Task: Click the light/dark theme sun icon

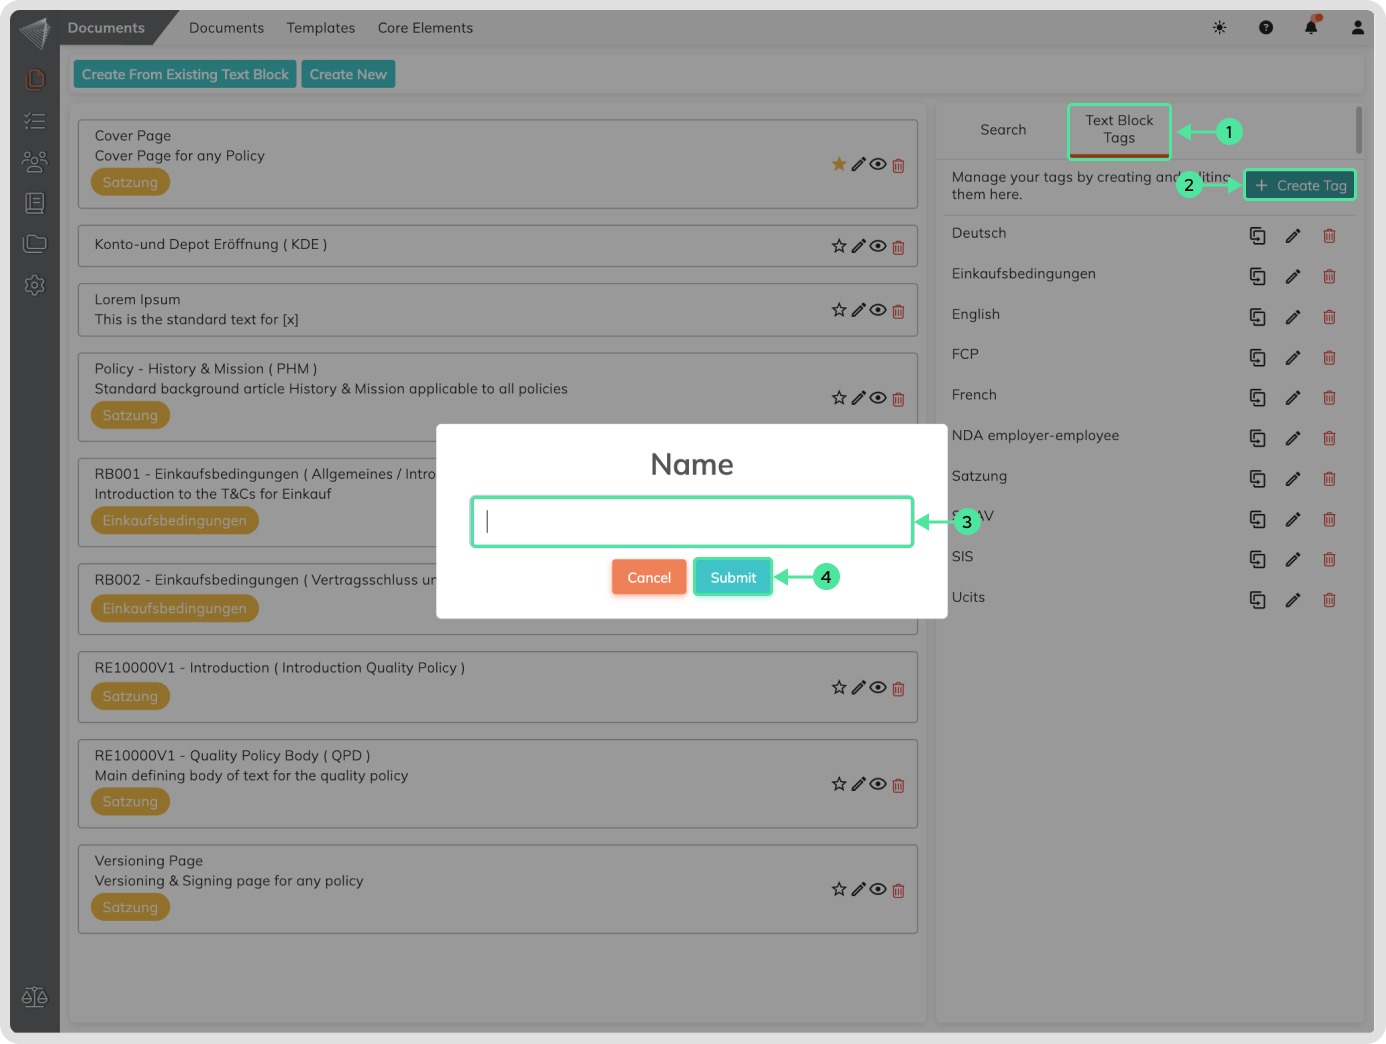Action: [1219, 28]
